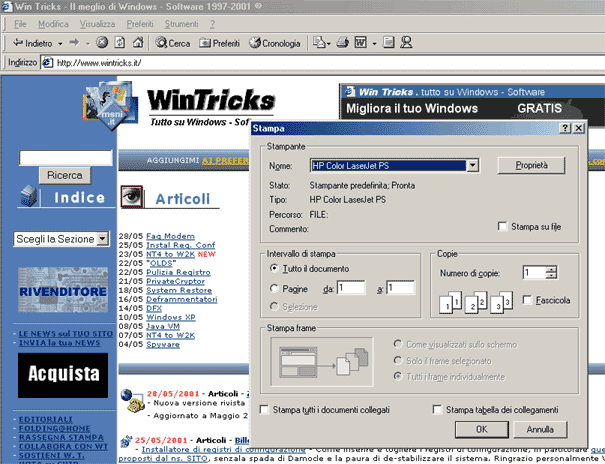
Task: Select the Tutto il documento radio button
Action: pos(274,268)
